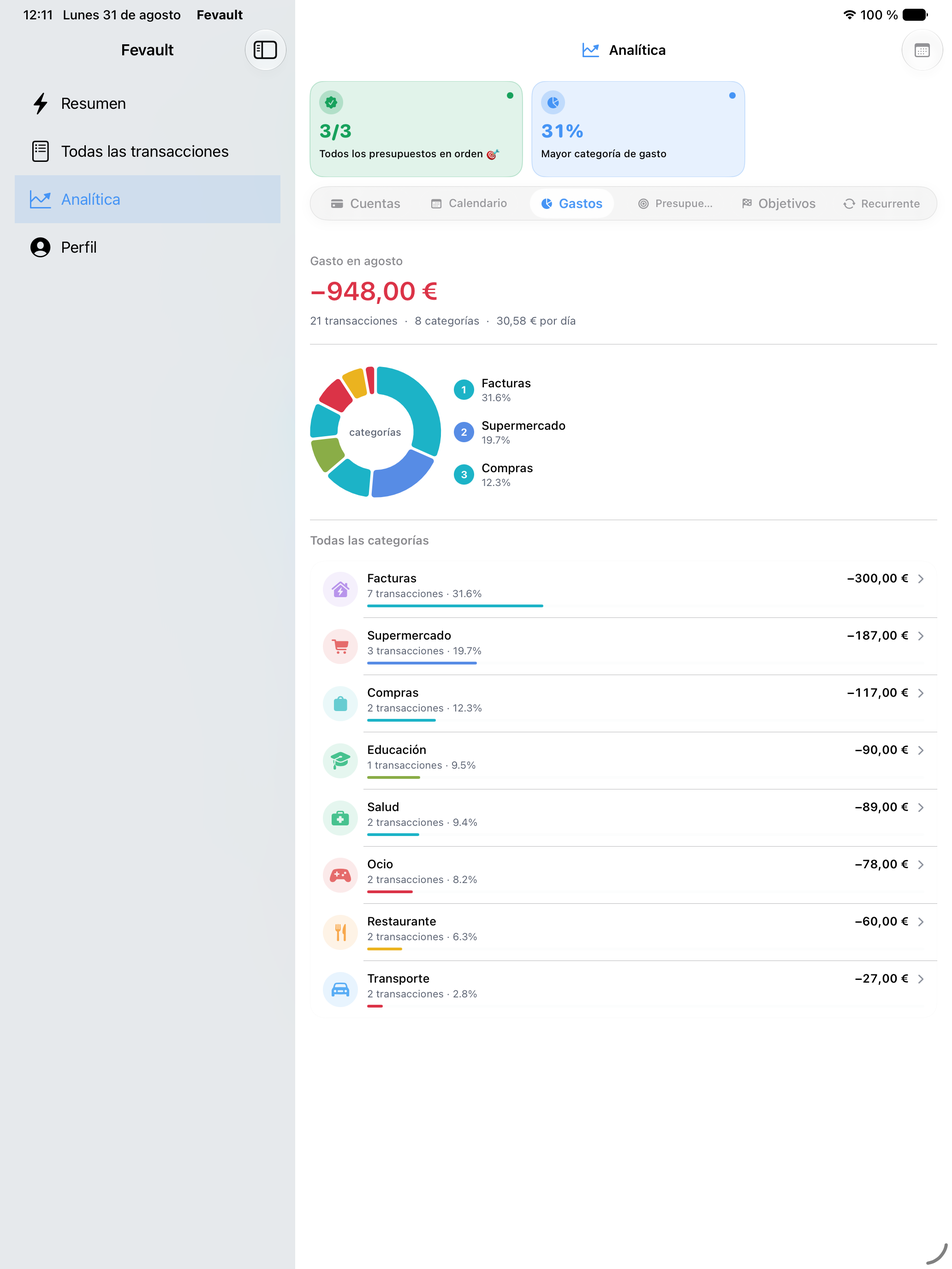Click the Transporte car icon
This screenshot has width=952, height=1269.
(340, 989)
